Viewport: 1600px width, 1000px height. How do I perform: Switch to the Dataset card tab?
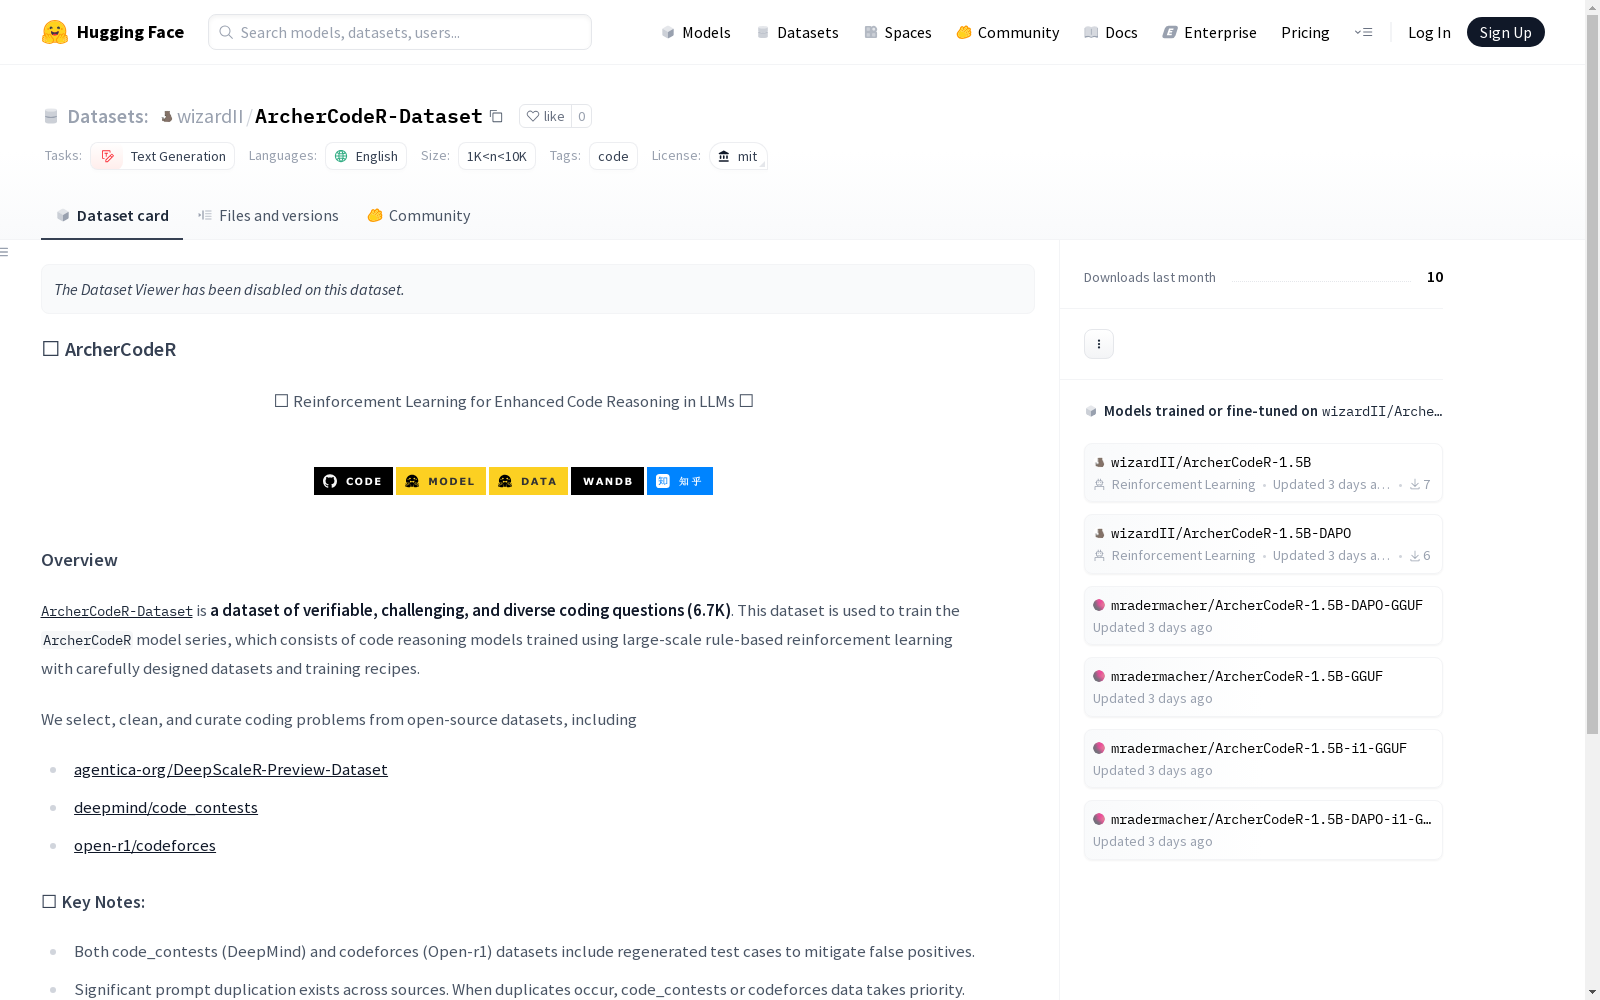tap(112, 216)
